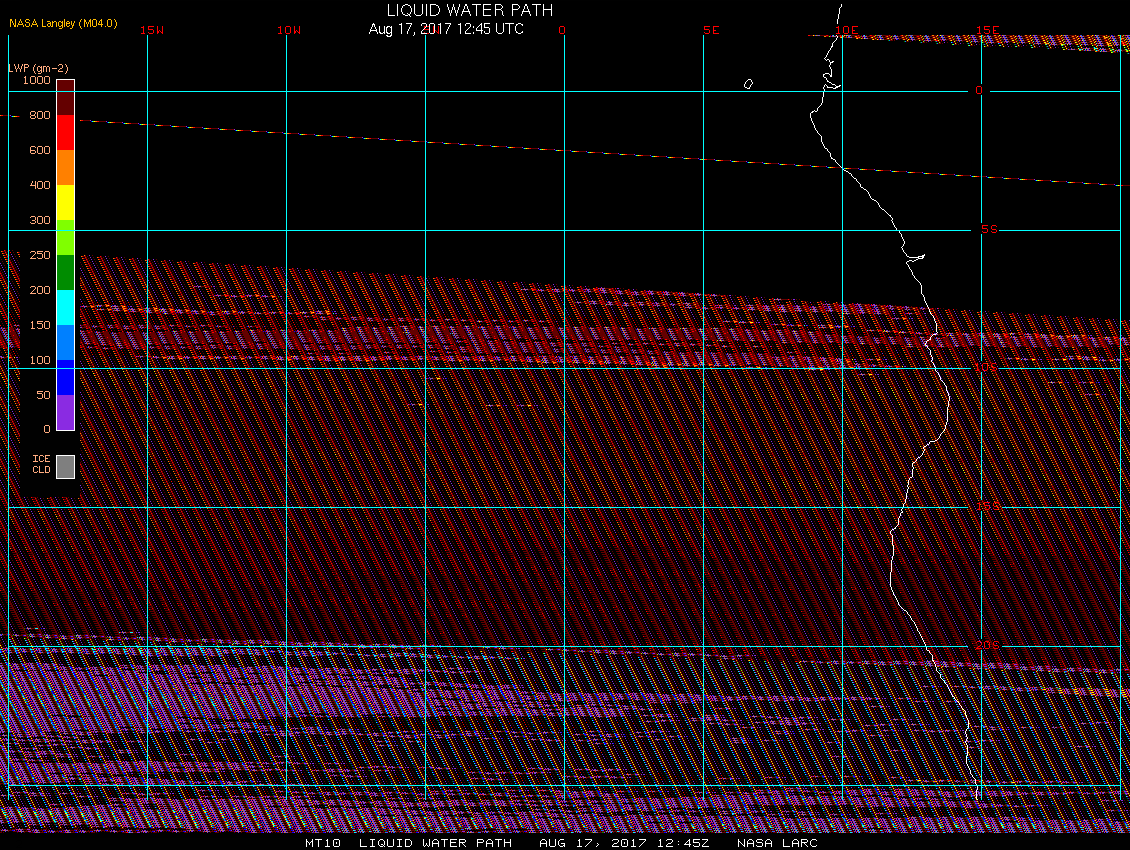Pick the dark green 200–250 legend swatch

pyautogui.click(x=66, y=273)
